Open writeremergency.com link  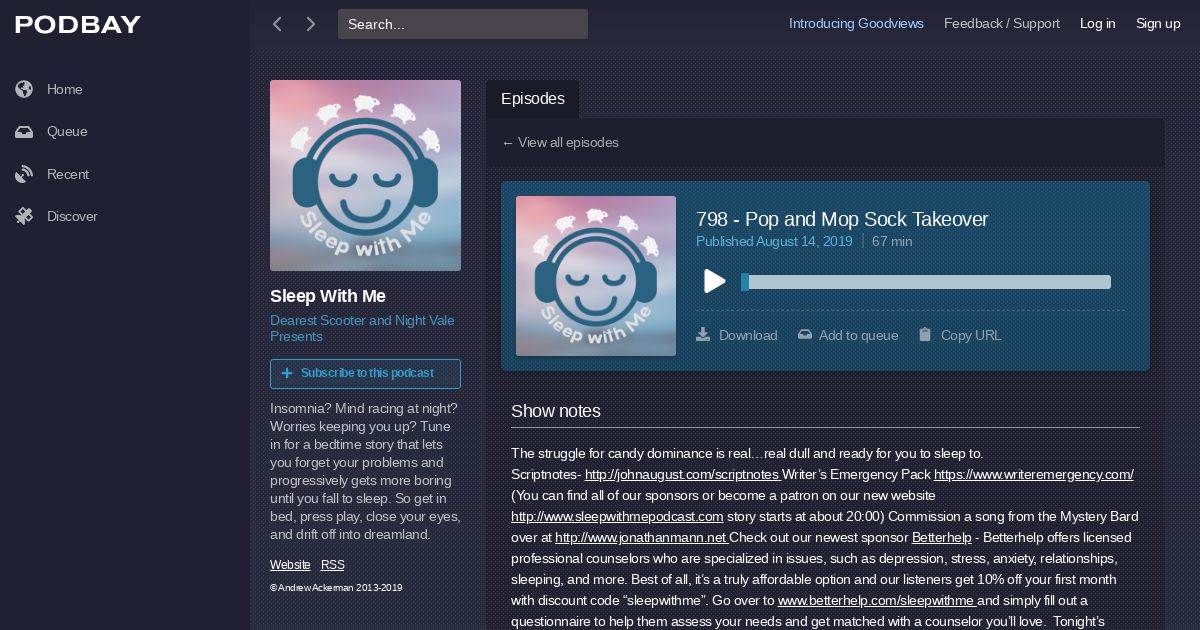pyautogui.click(x=1033, y=475)
